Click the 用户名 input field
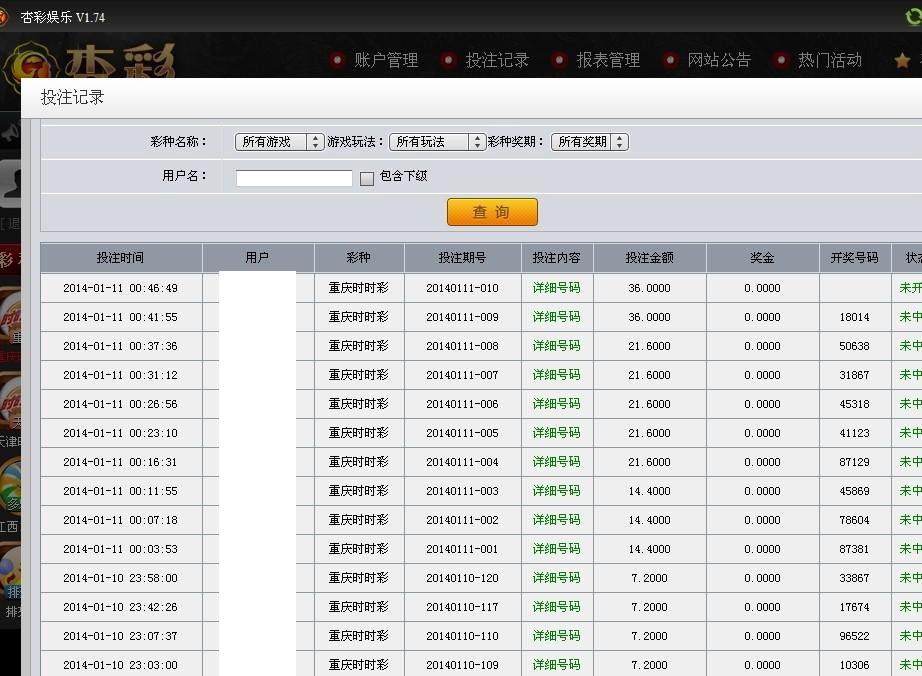This screenshot has width=922, height=676. (292, 178)
